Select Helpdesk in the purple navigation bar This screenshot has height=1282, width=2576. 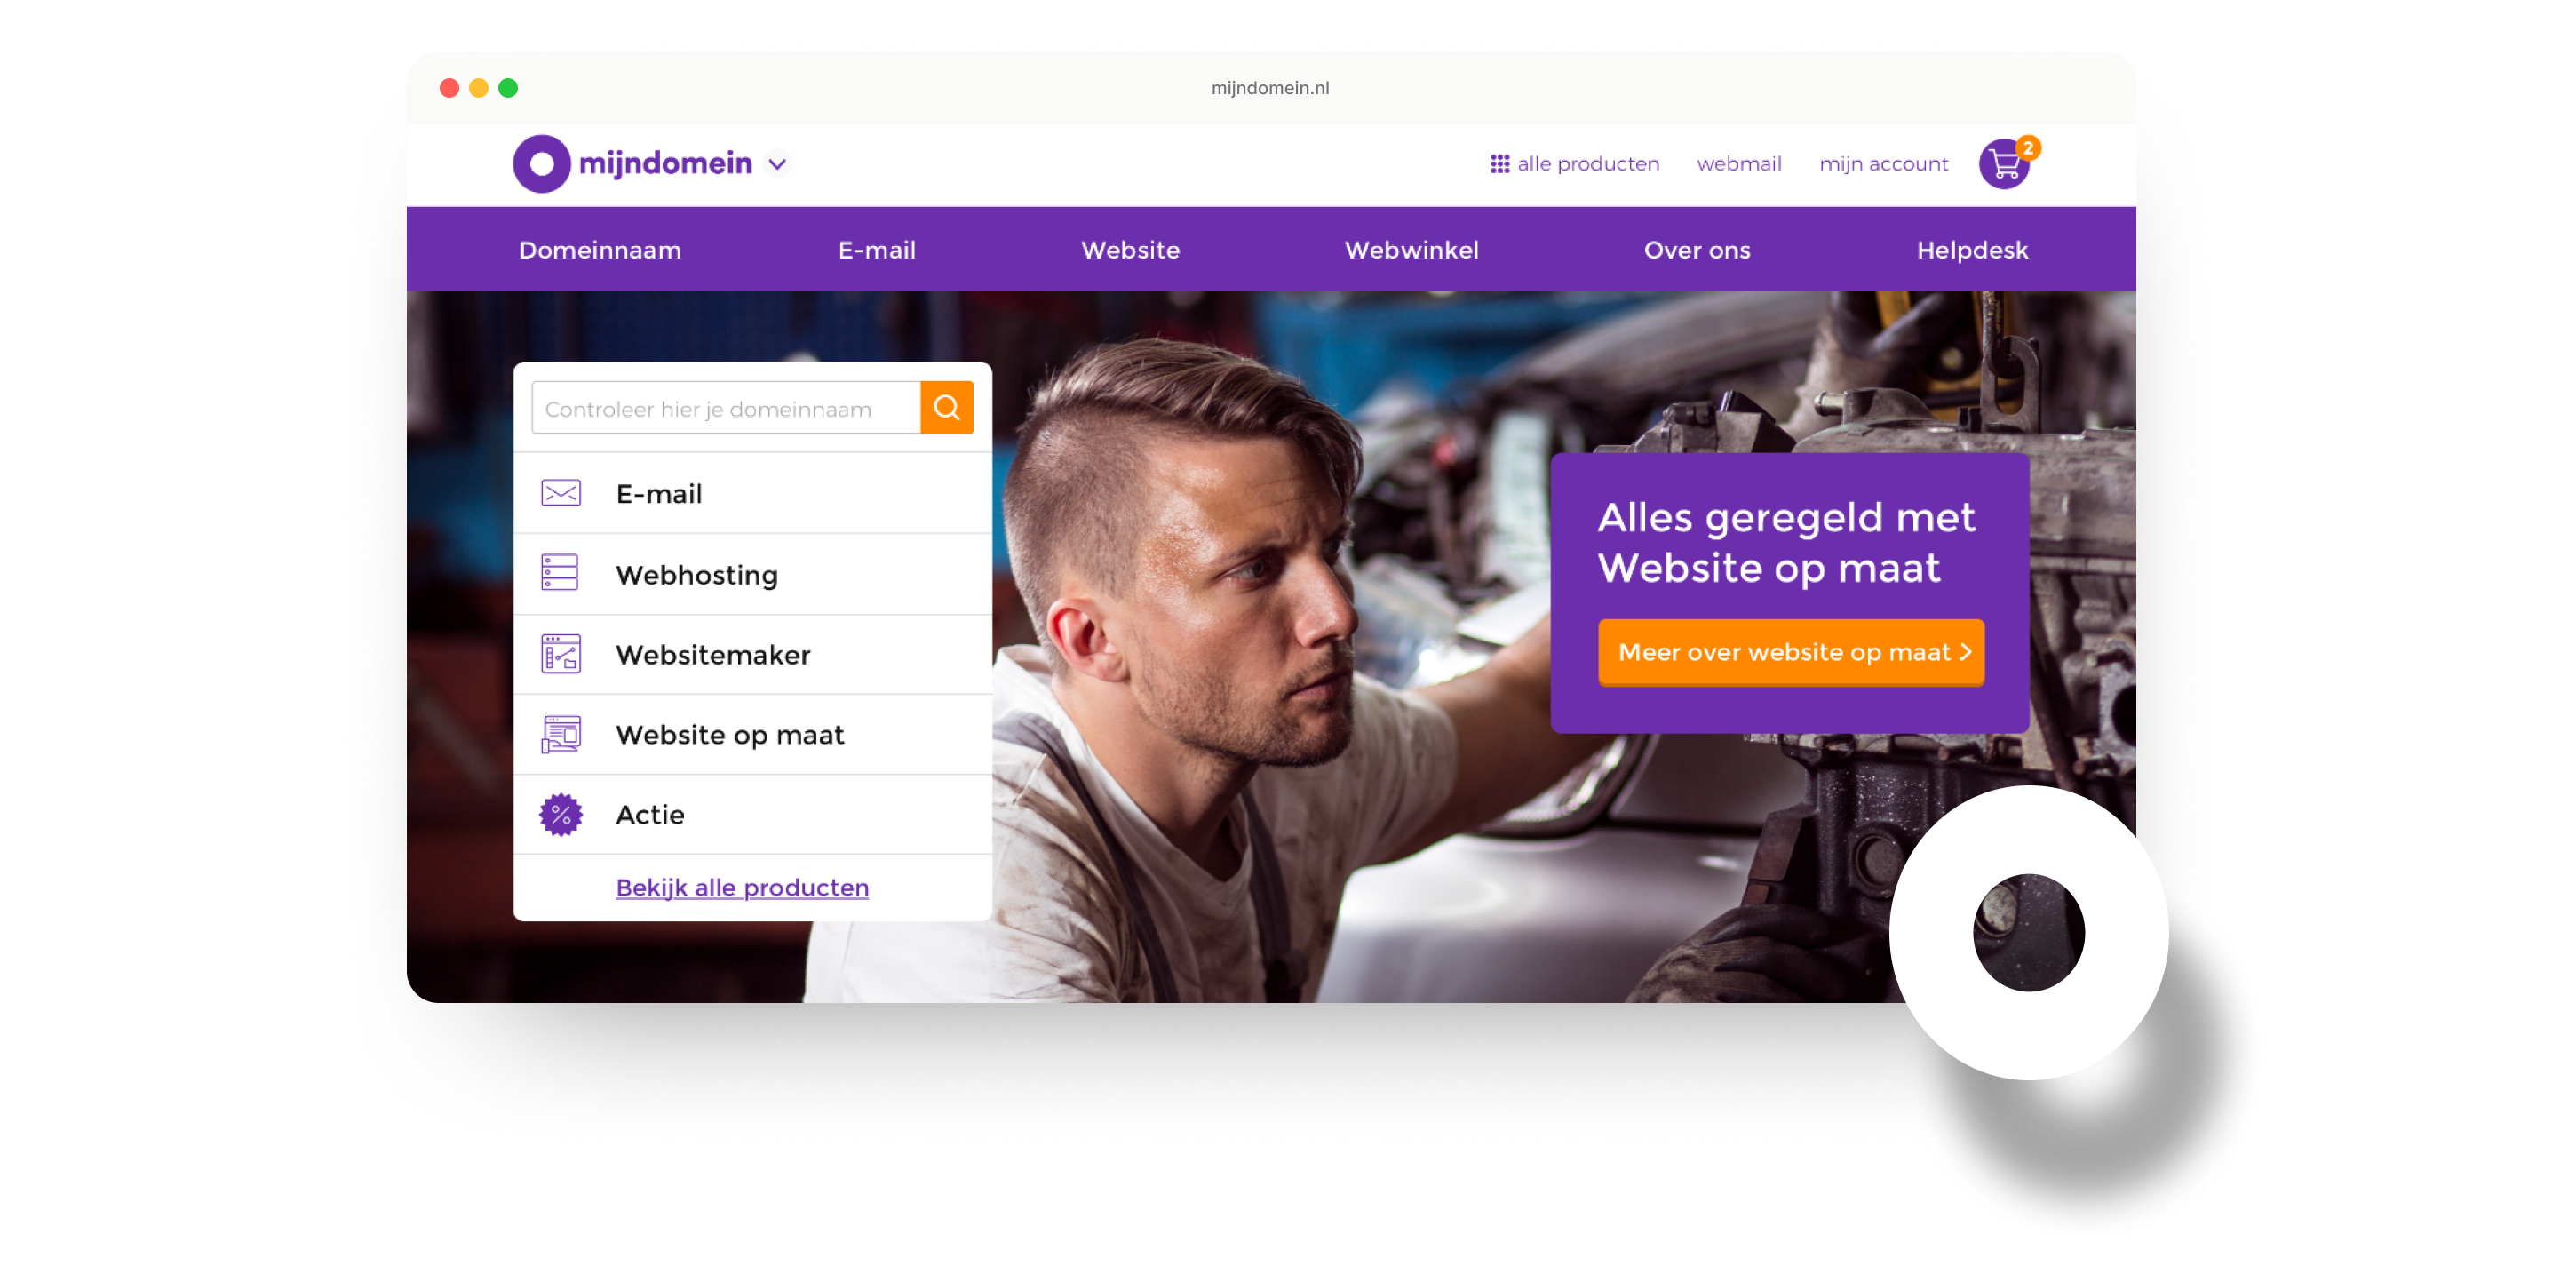point(1972,250)
